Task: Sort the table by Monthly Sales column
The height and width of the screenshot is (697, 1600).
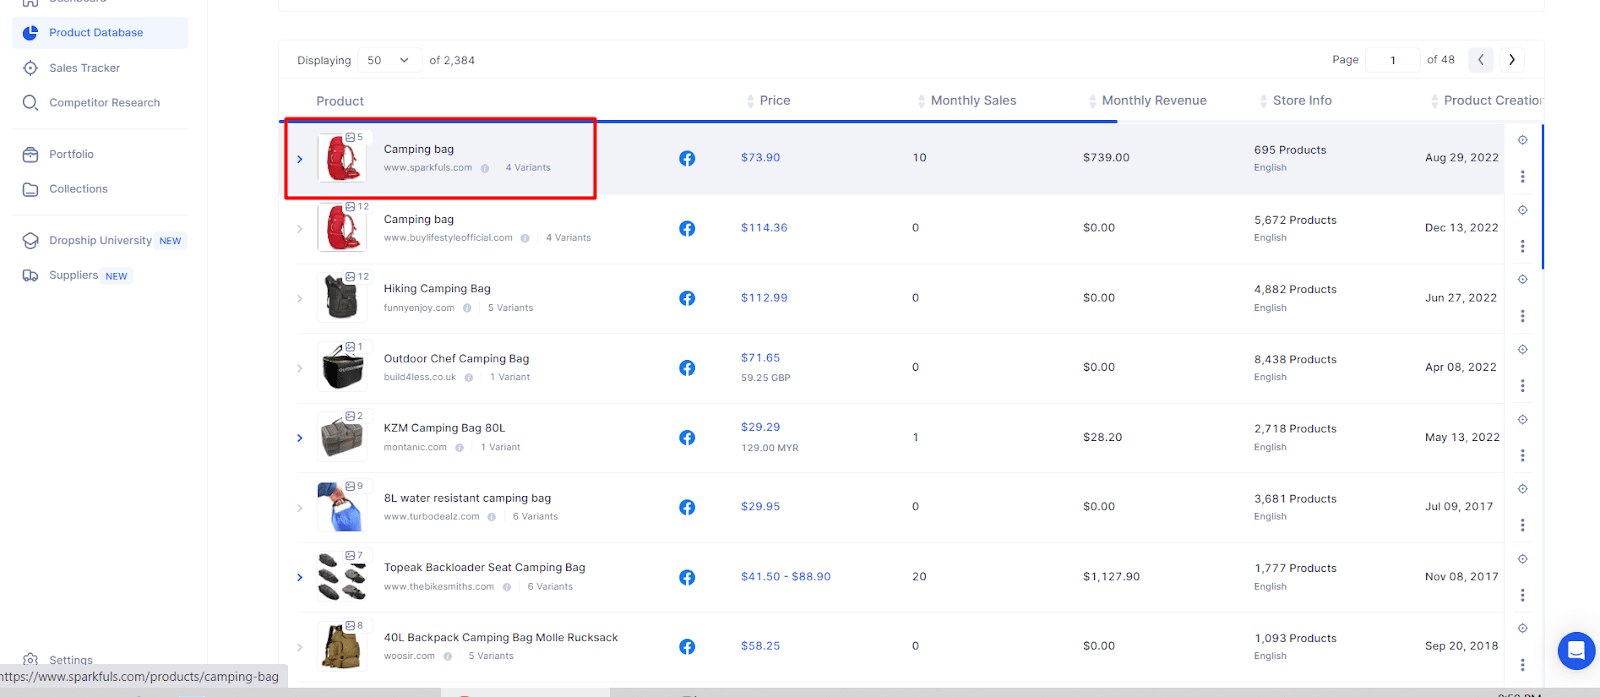Action: (x=972, y=101)
